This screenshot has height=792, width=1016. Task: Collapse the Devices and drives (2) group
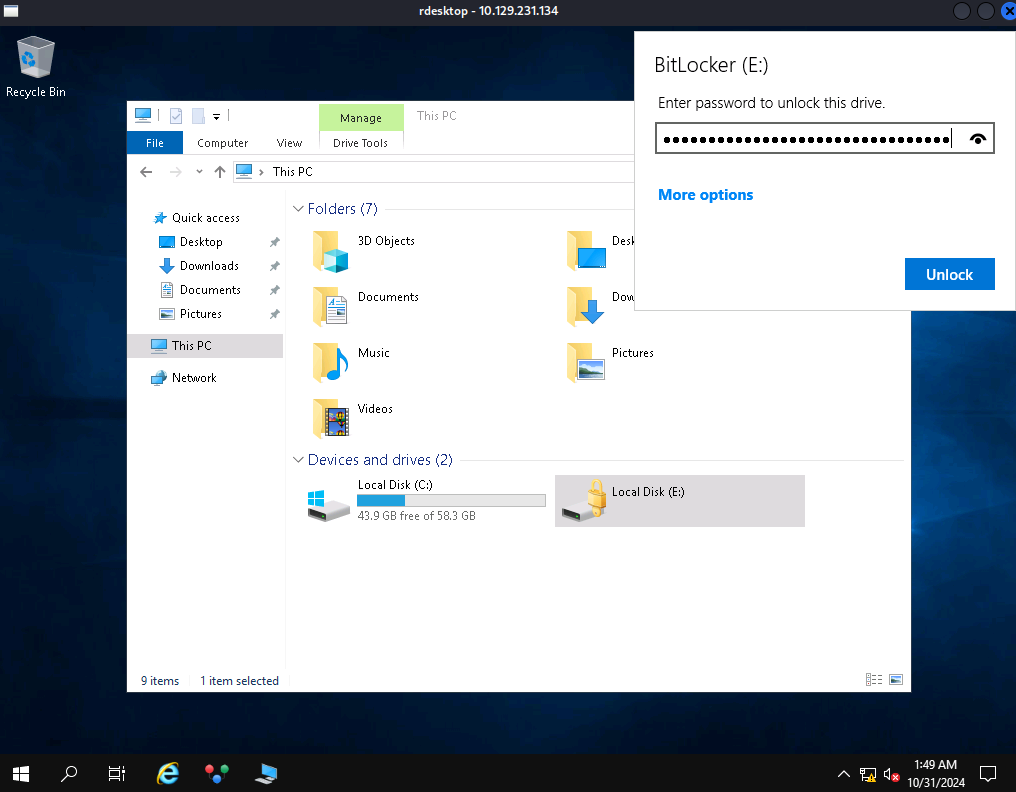(x=298, y=460)
